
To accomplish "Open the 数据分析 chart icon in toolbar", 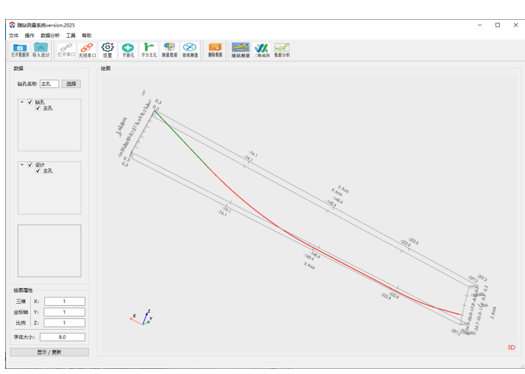I will coord(282,50).
